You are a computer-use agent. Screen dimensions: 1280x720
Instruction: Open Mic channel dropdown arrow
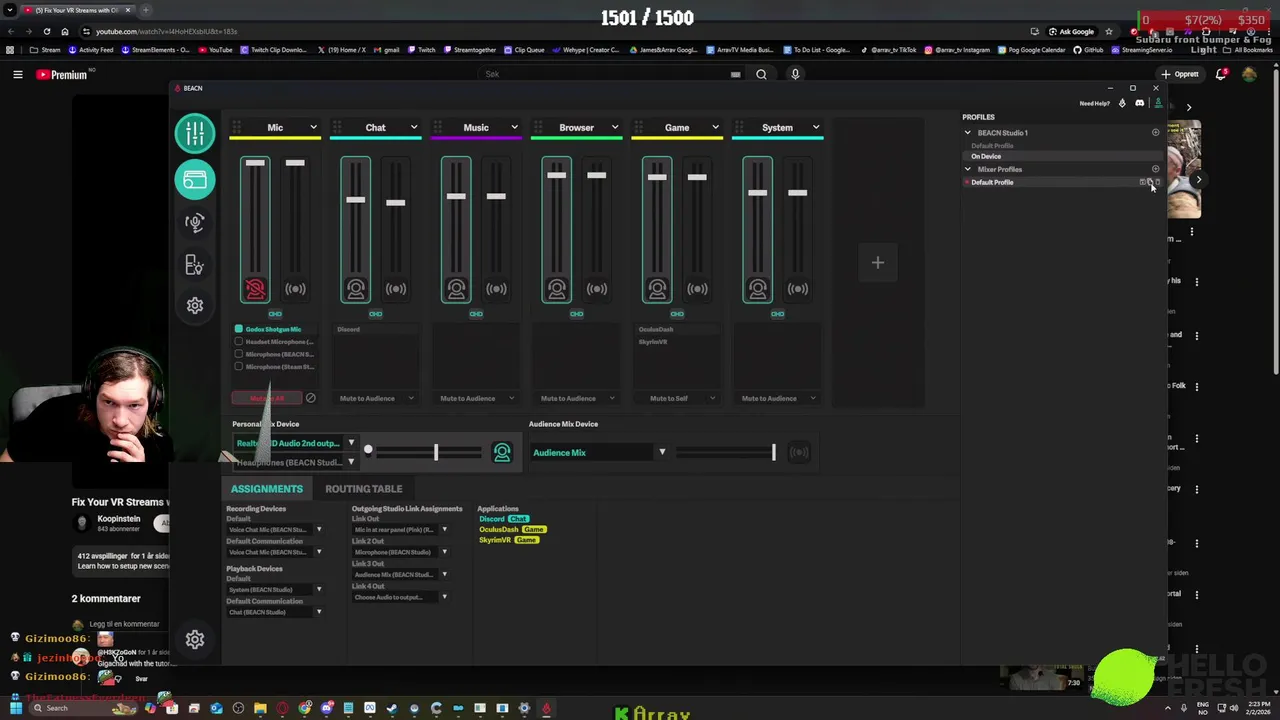click(313, 128)
